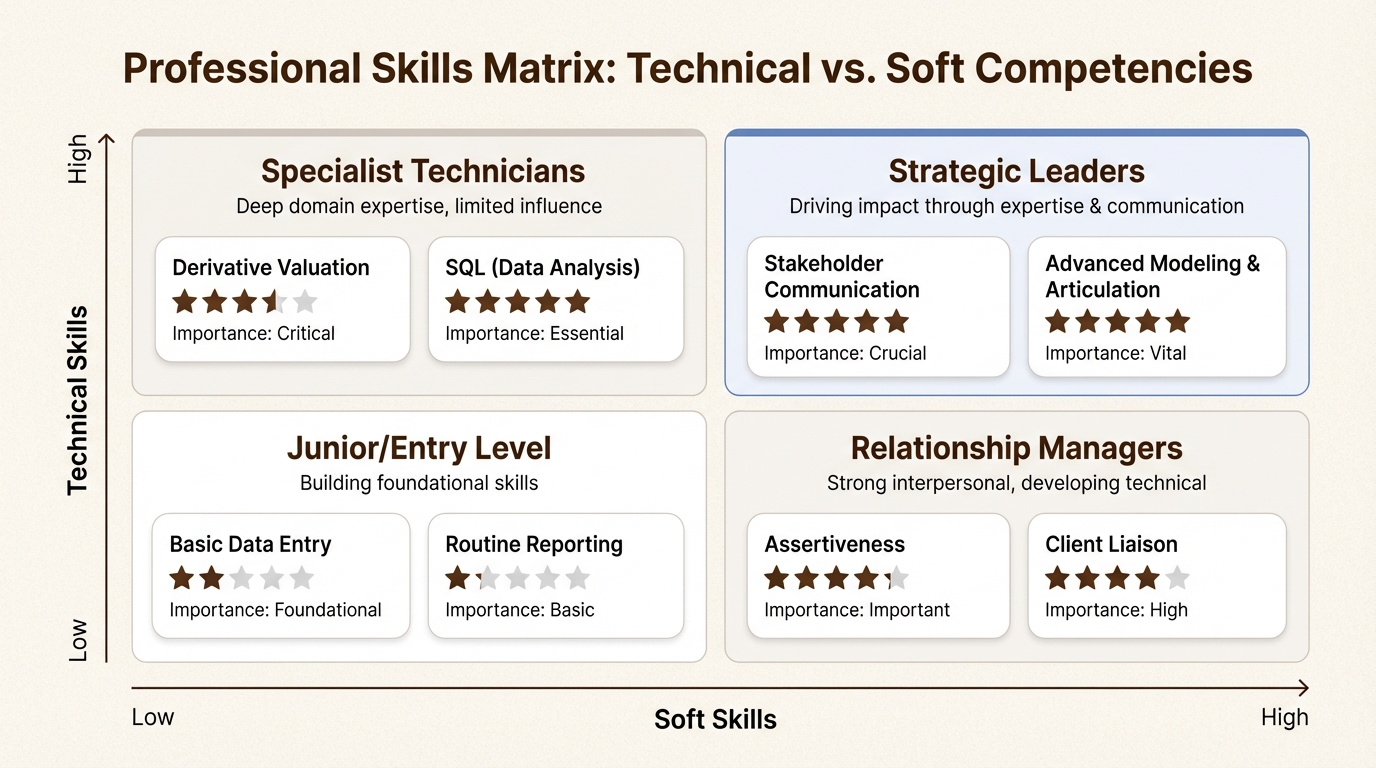Click 'Importance: Essential' text in the SQL card

coord(534,334)
